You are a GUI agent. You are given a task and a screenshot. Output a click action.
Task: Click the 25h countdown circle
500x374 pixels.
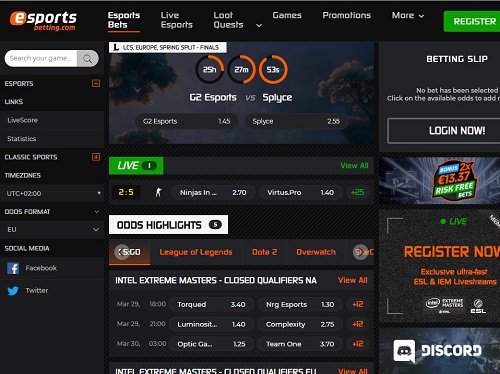coord(209,69)
